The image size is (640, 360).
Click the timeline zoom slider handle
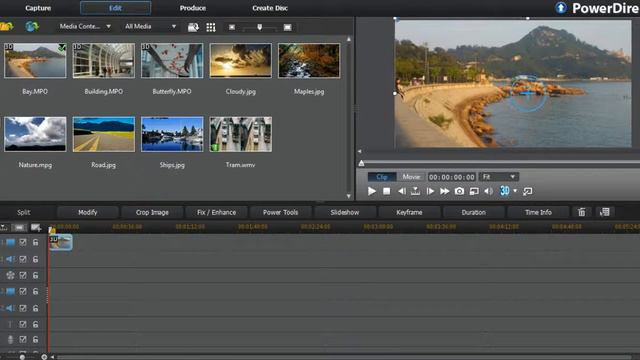tap(22, 357)
